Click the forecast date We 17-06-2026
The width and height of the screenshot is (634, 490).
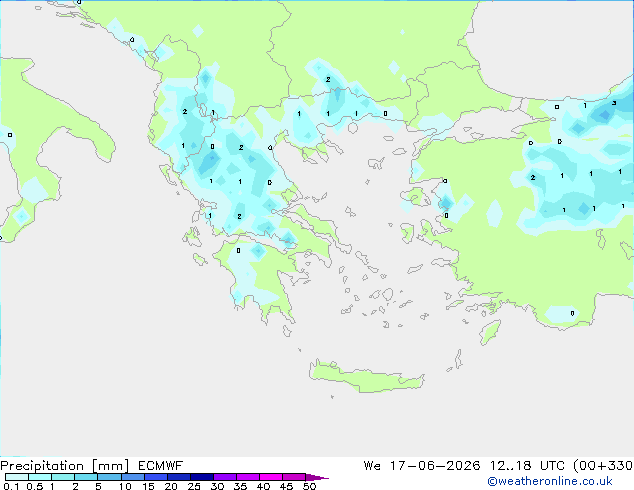pos(422,466)
